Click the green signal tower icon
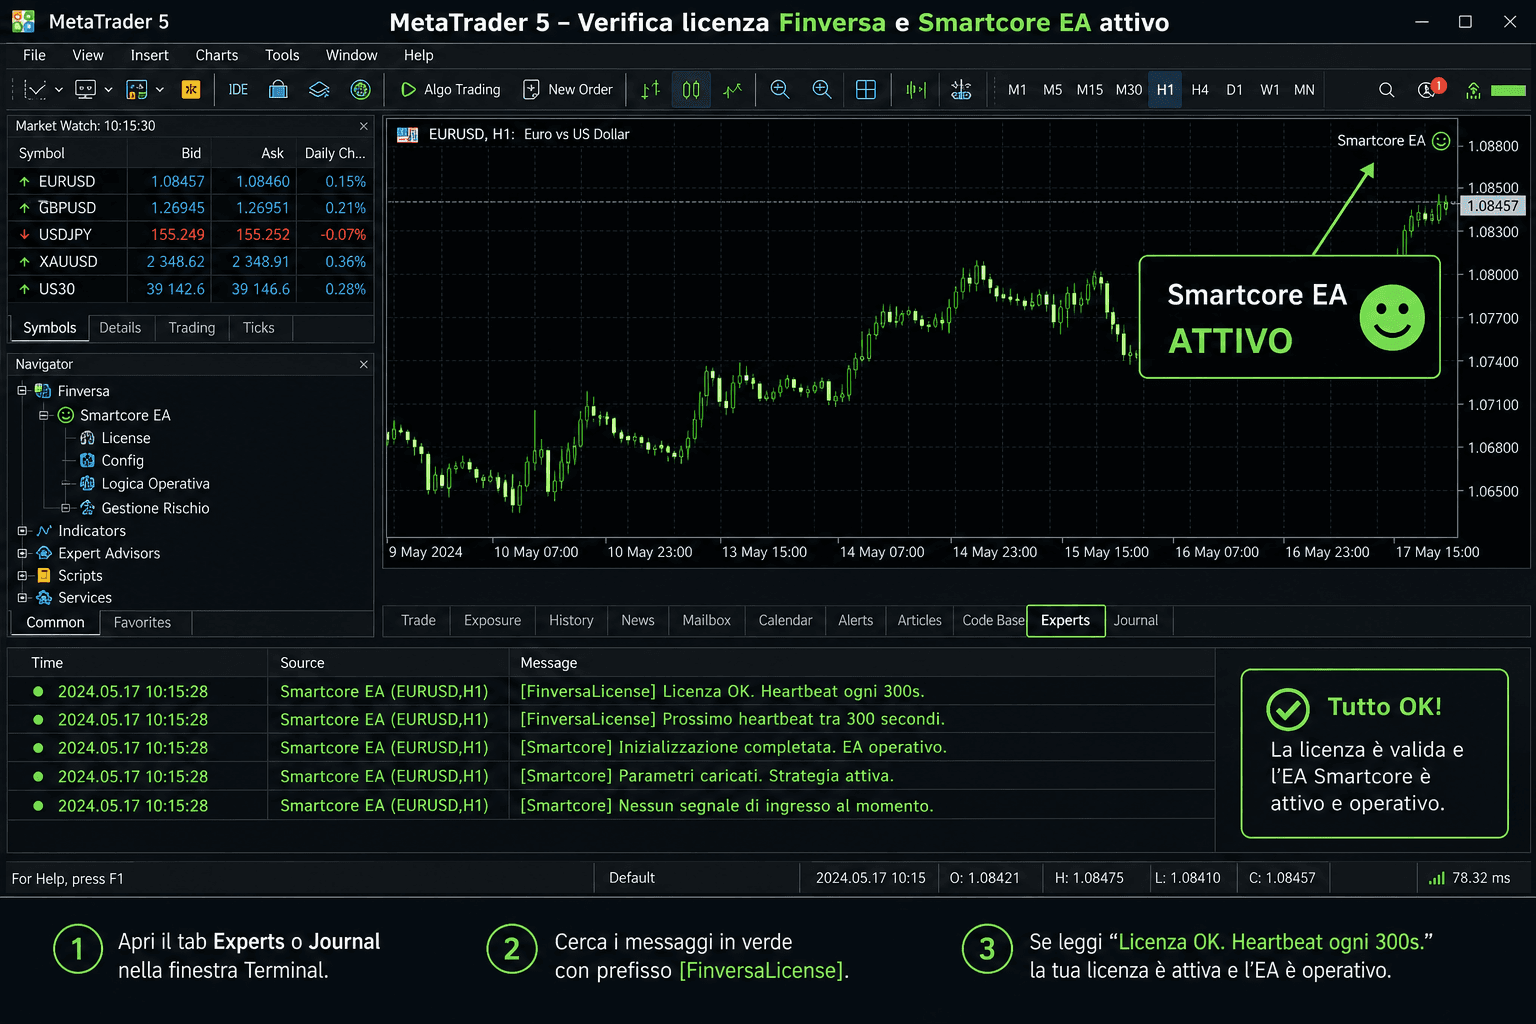The height and width of the screenshot is (1024, 1536). (1473, 90)
